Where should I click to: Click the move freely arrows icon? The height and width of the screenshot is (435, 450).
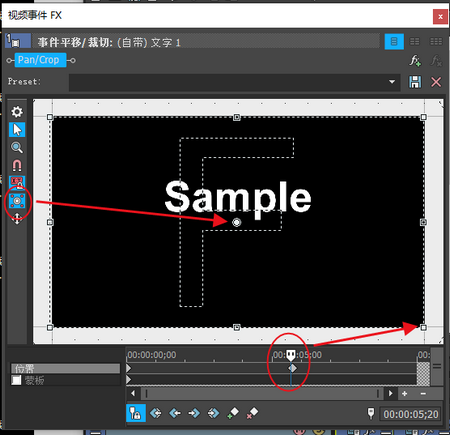pyautogui.click(x=17, y=218)
